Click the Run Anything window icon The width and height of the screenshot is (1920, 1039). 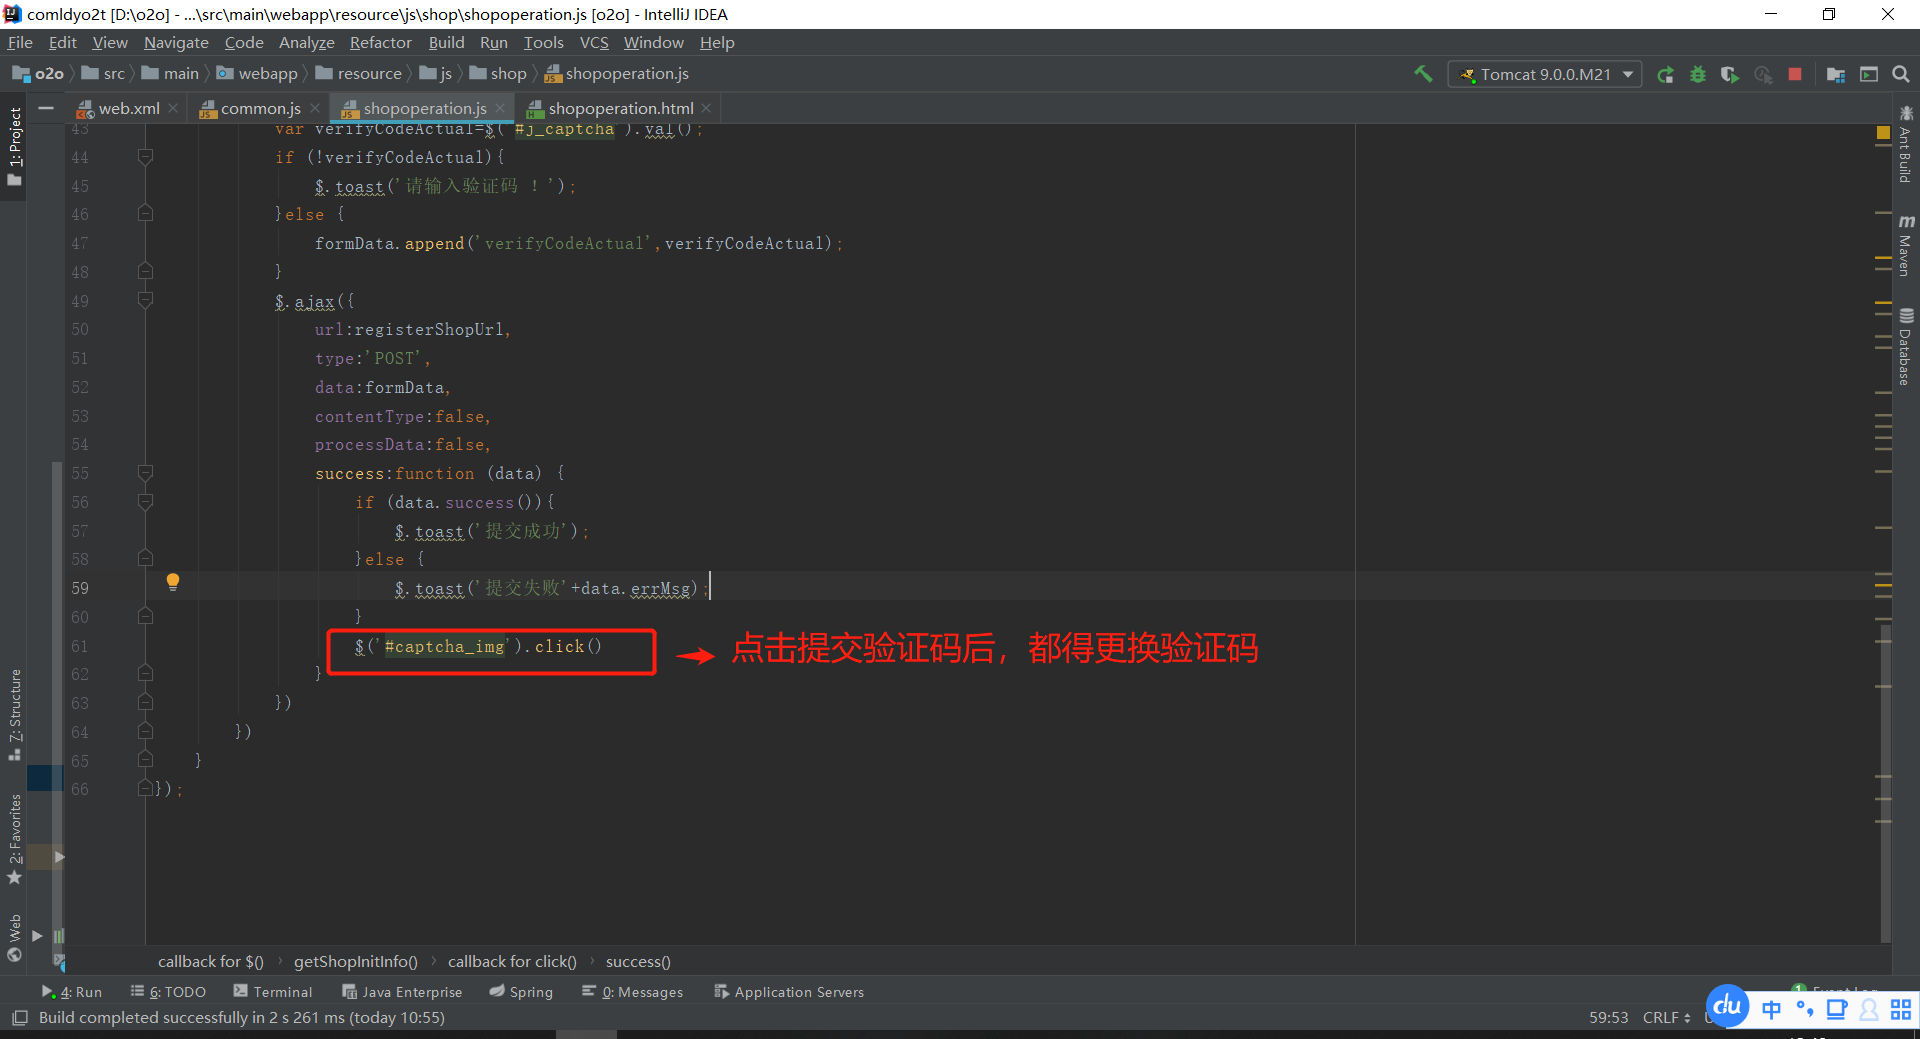click(x=1868, y=74)
